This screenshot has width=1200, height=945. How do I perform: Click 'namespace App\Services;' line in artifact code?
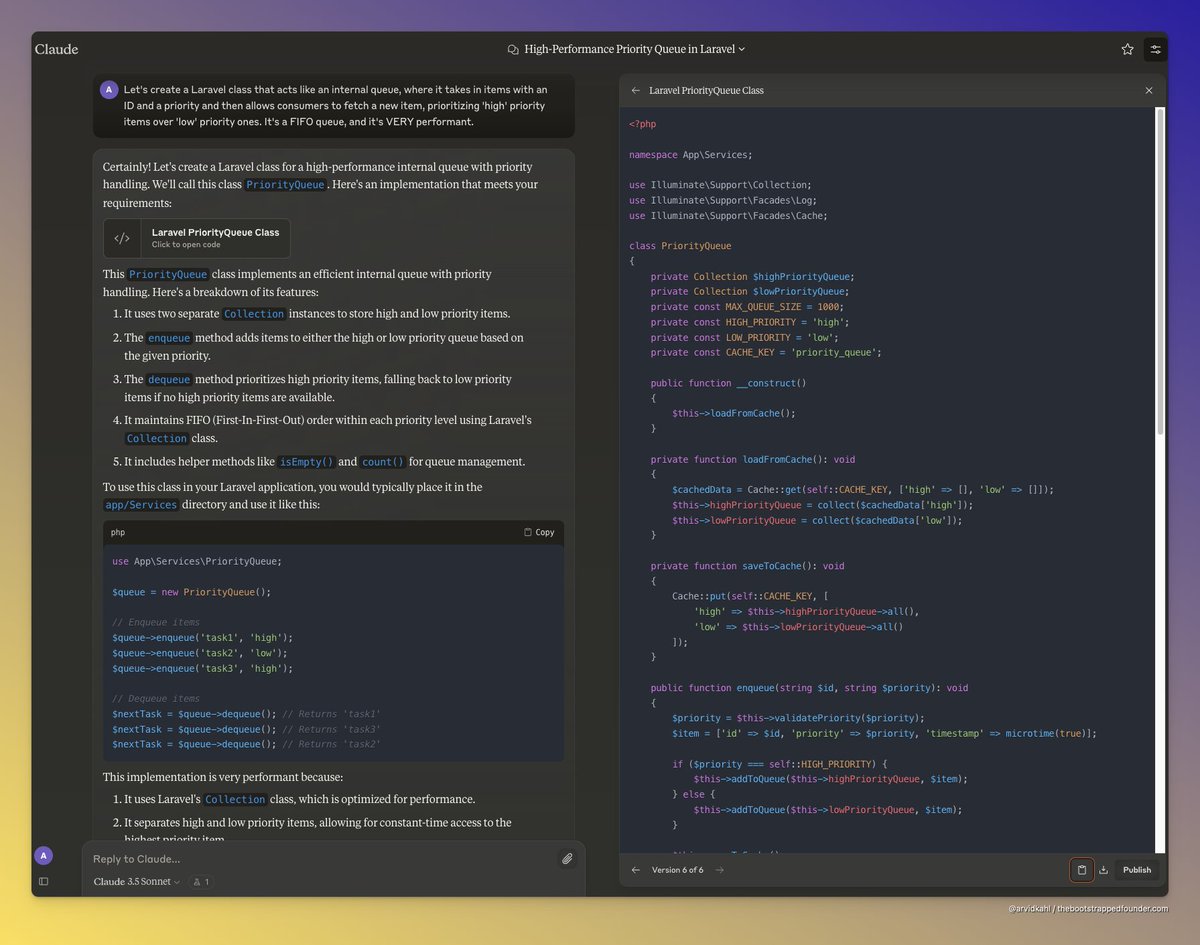tap(690, 155)
